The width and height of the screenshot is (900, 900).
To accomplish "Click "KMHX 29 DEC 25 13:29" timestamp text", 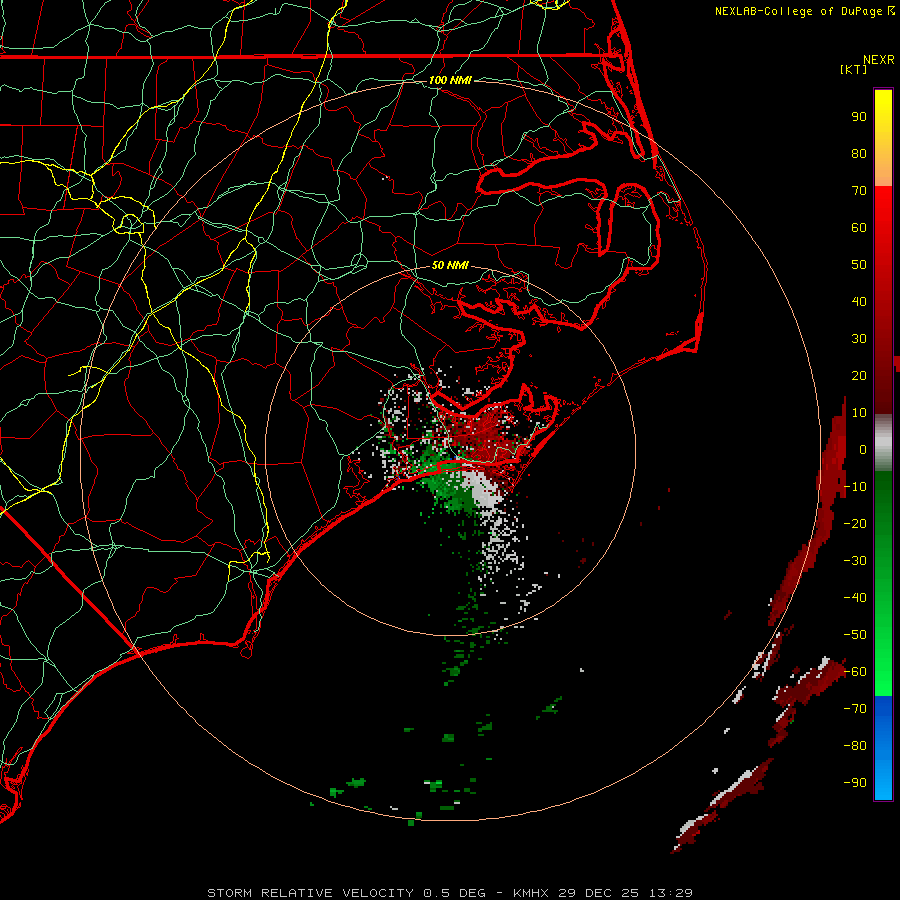I will point(603,893).
